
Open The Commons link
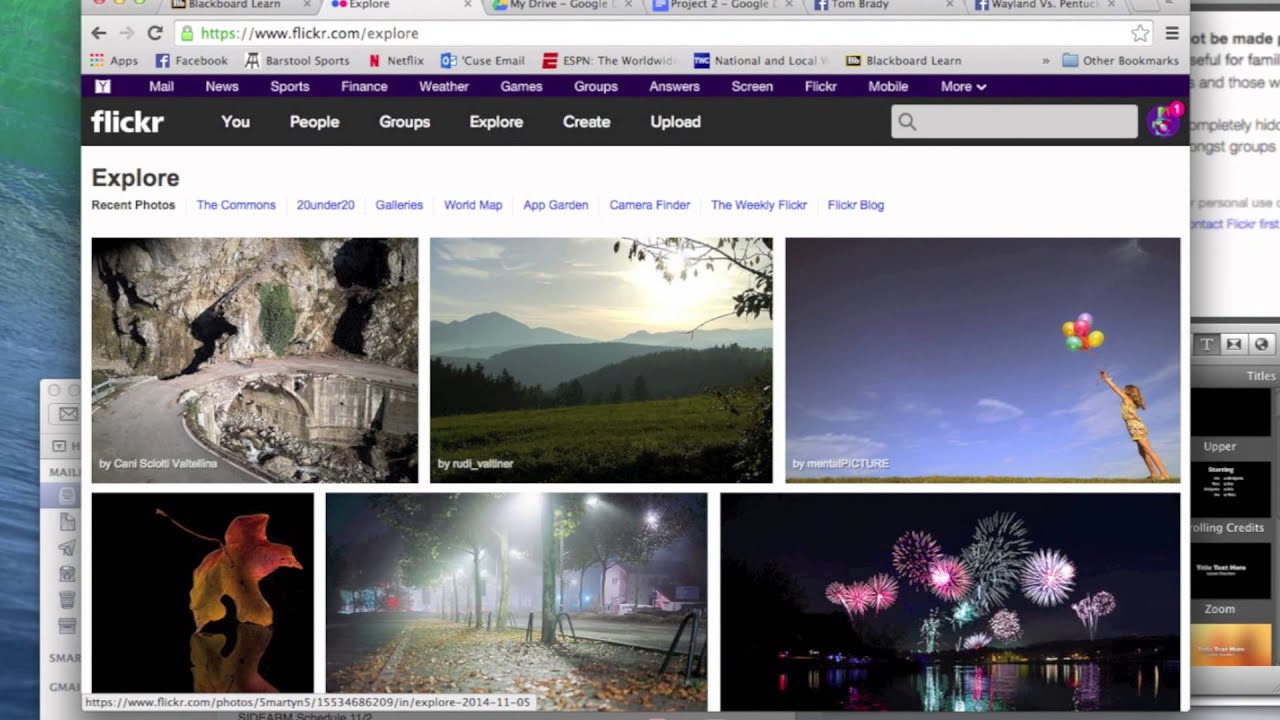coord(236,205)
